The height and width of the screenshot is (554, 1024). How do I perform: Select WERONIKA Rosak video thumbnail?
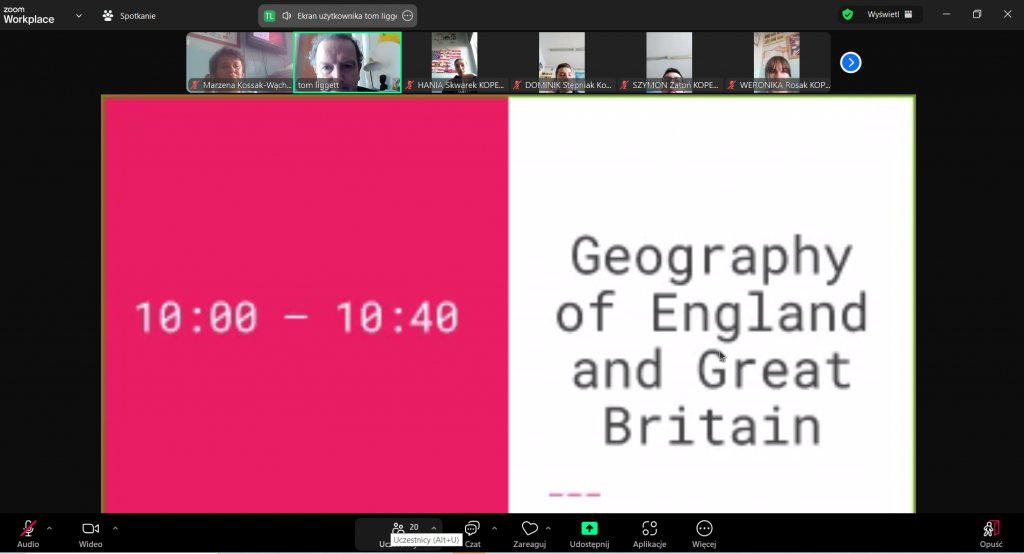[777, 63]
